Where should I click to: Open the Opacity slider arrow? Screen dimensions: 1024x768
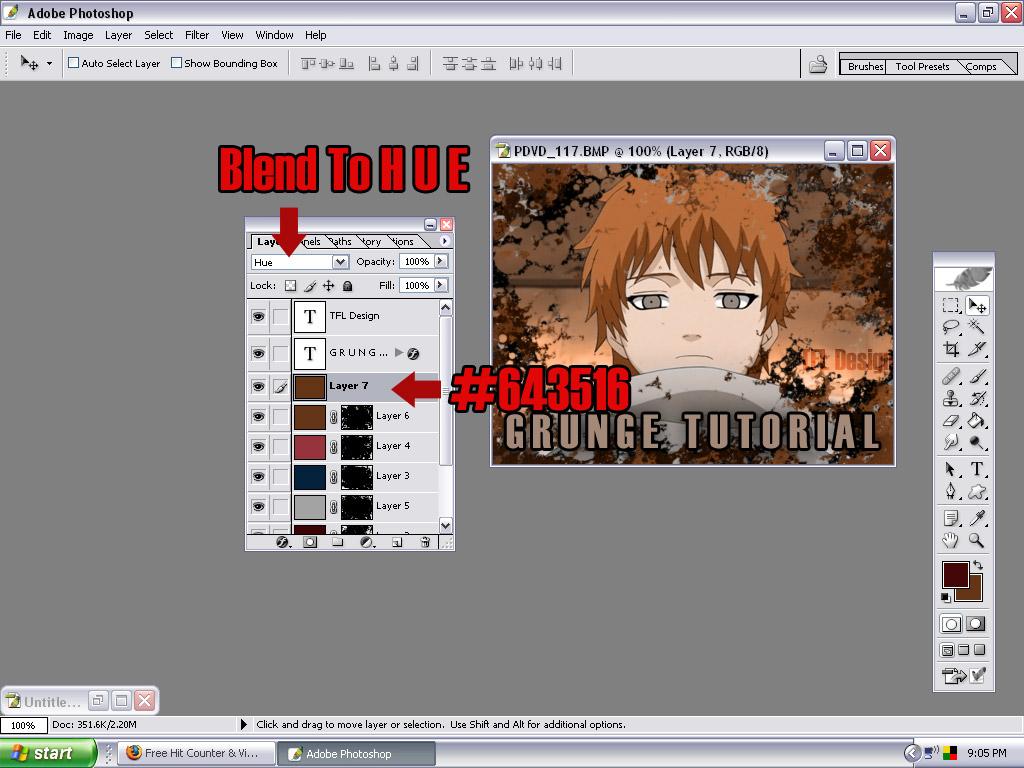tap(441, 261)
